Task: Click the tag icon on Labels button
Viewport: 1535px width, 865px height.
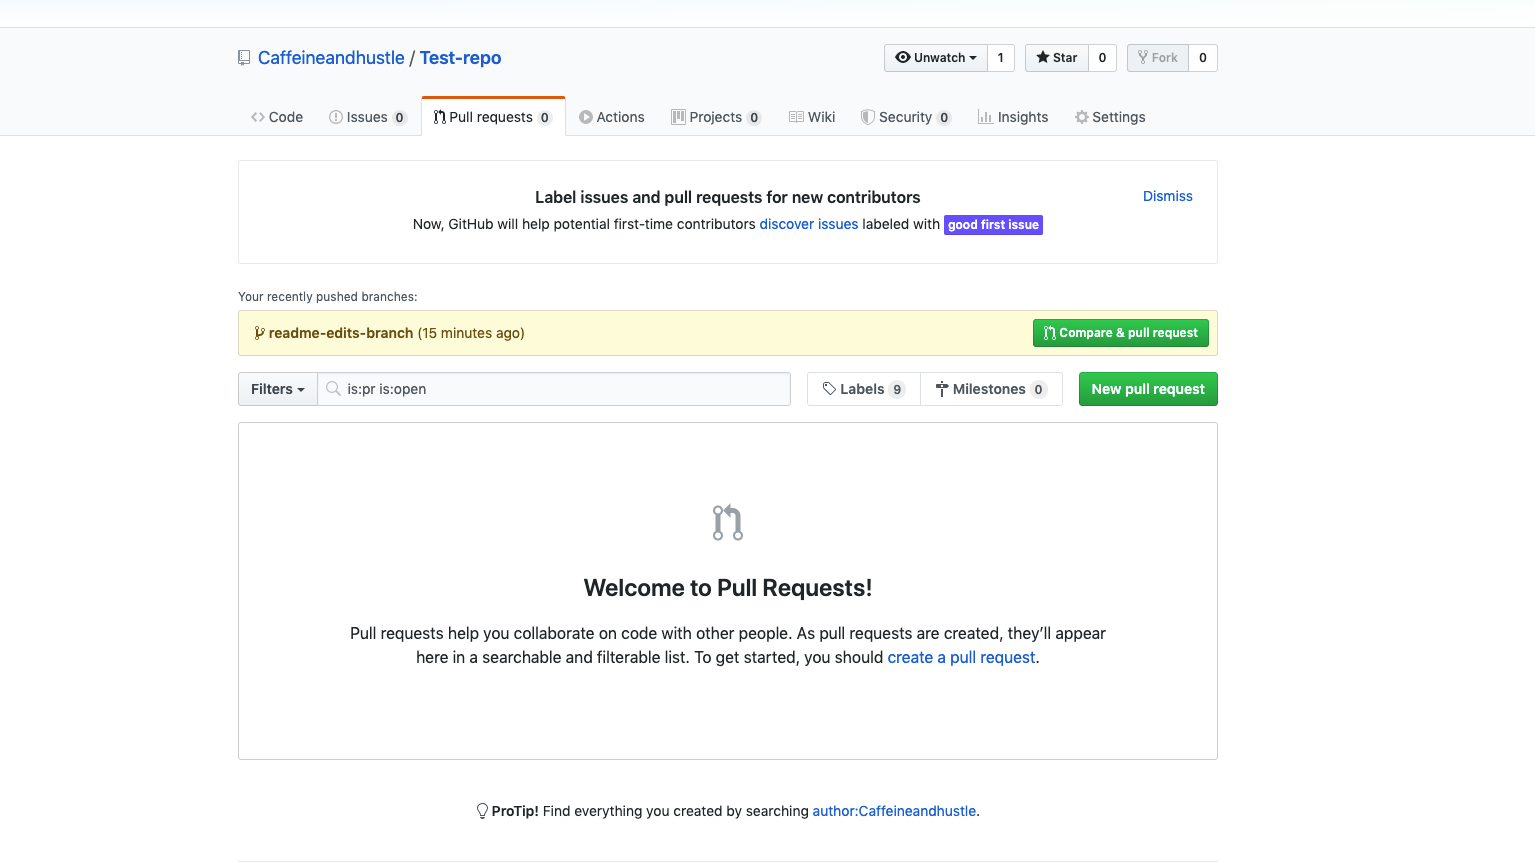Action: pyautogui.click(x=829, y=389)
